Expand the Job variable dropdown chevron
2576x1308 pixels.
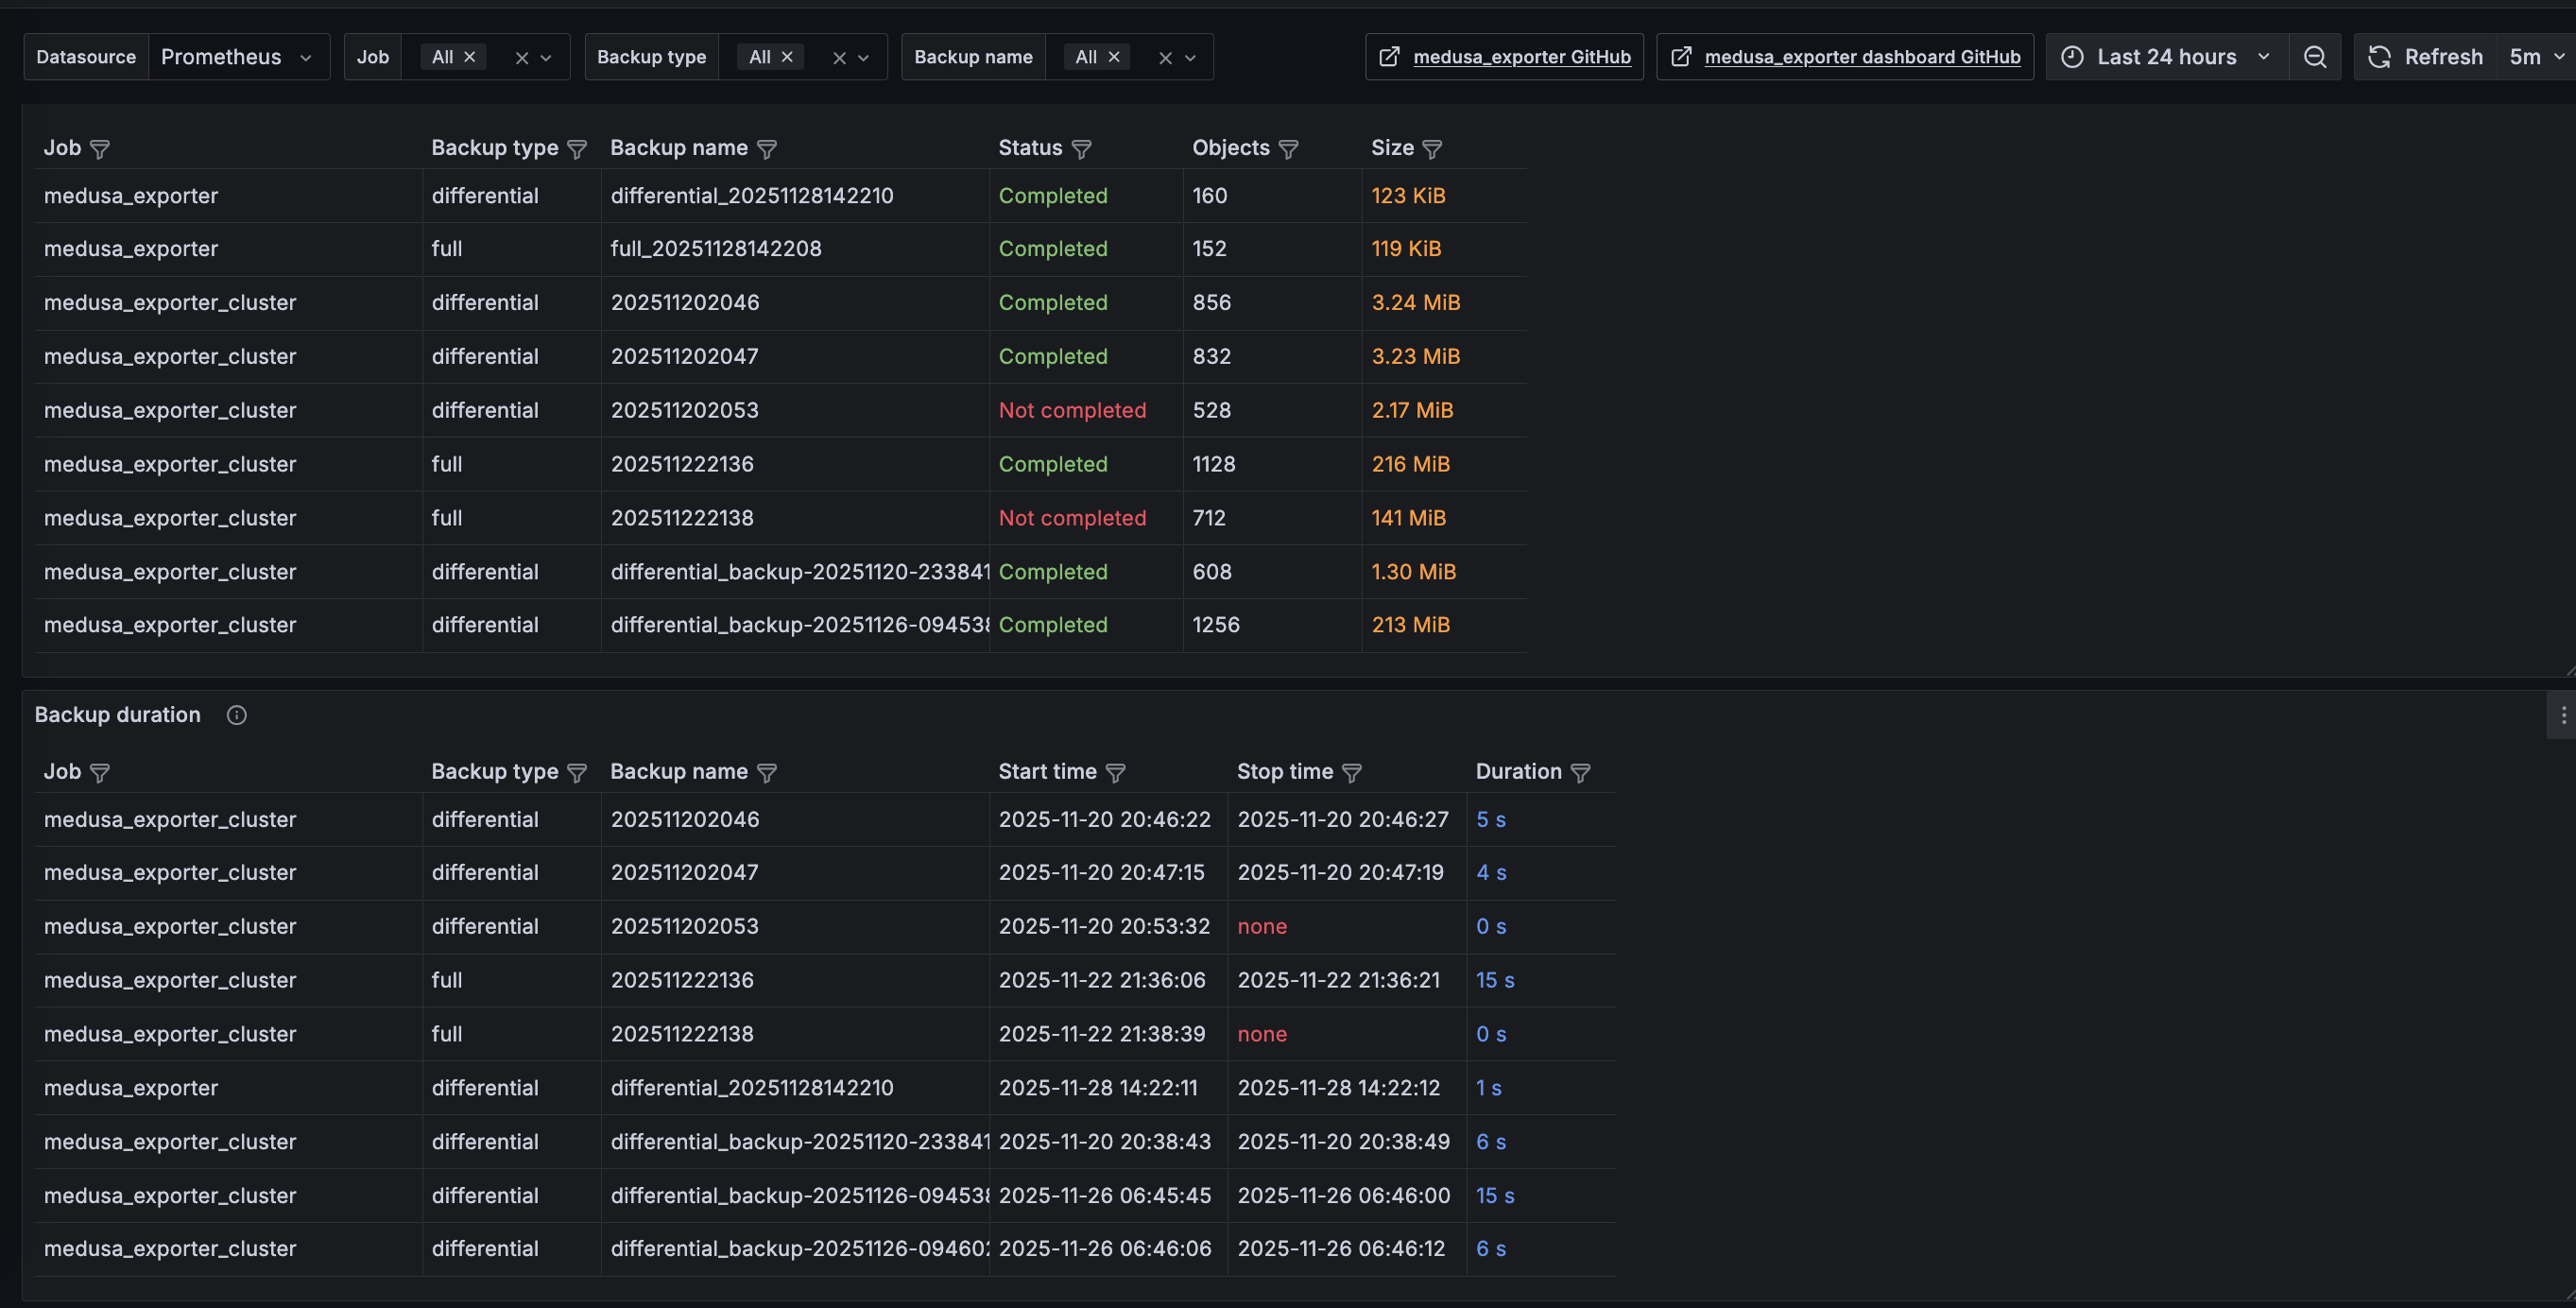546,58
